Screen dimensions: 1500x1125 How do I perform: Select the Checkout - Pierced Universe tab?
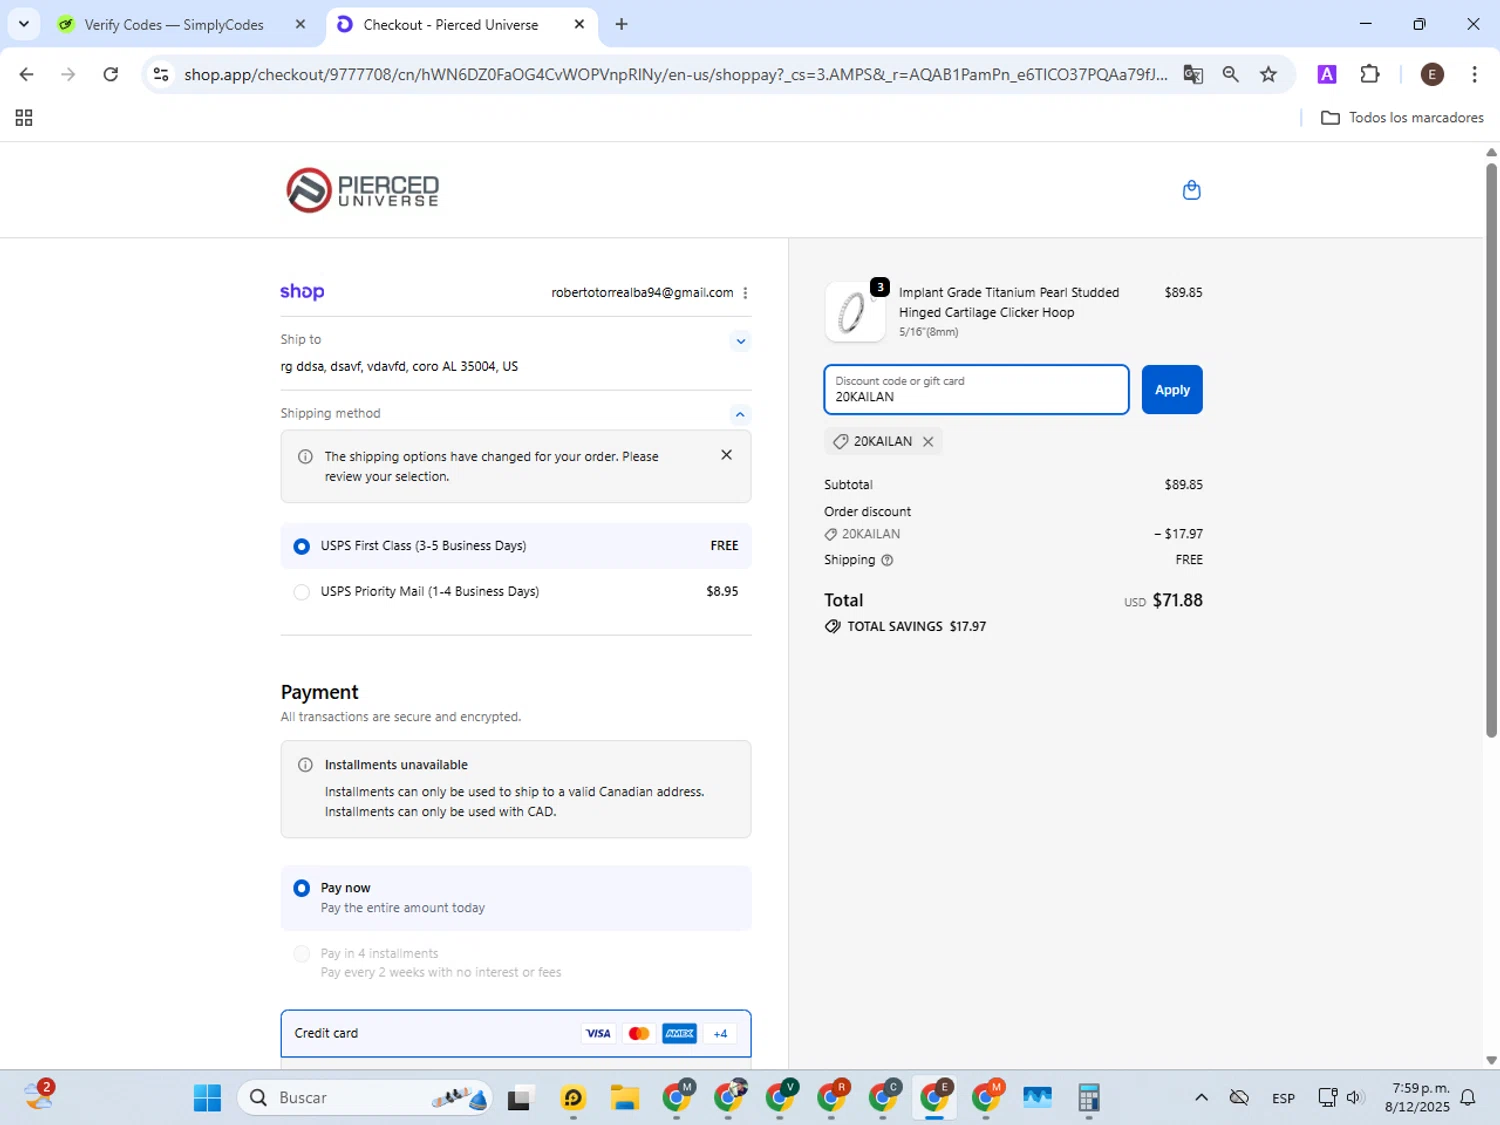tap(450, 24)
